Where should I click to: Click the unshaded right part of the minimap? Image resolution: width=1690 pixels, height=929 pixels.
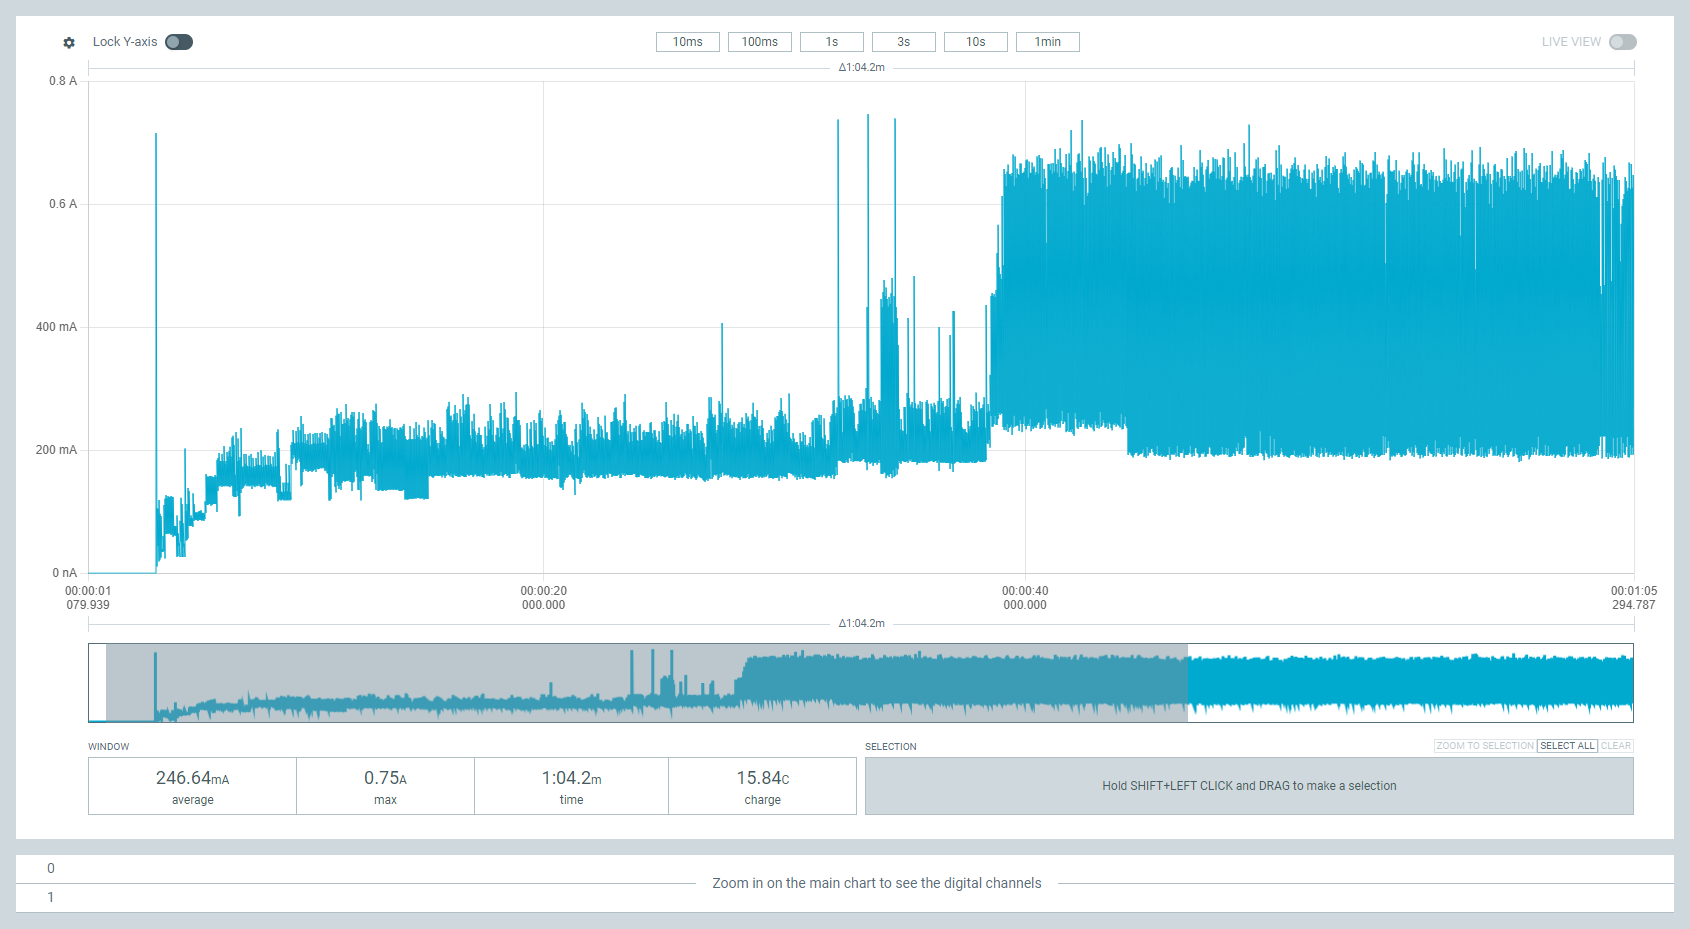pyautogui.click(x=1410, y=682)
